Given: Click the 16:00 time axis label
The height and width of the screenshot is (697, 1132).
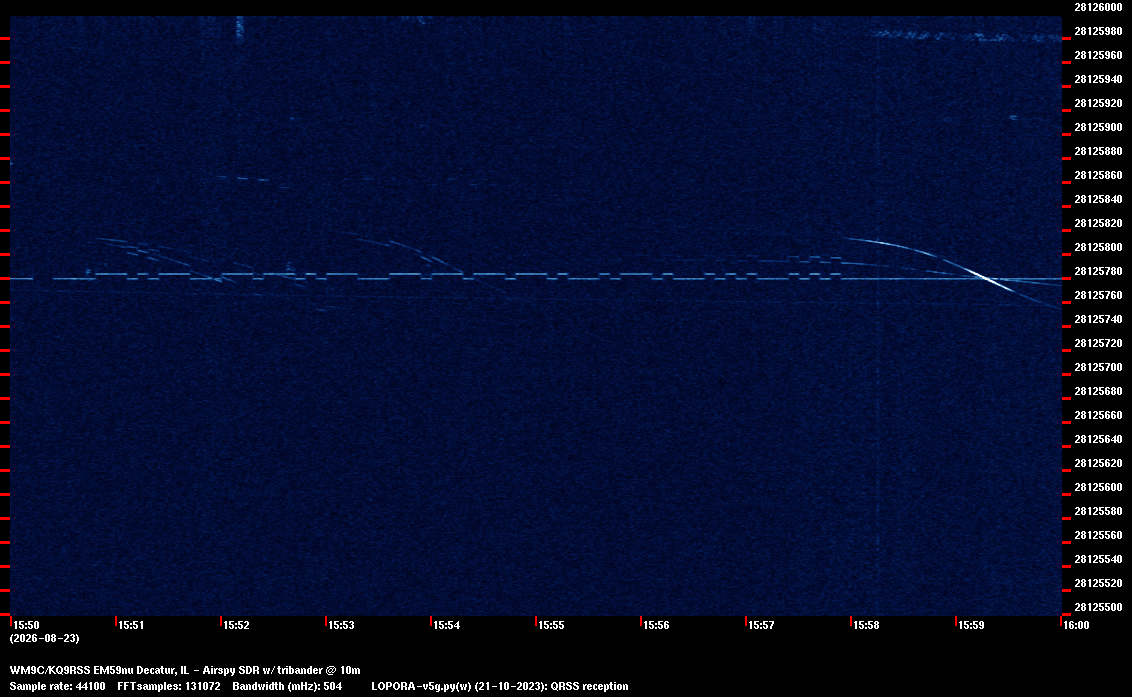Looking at the screenshot, I should [x=1076, y=625].
